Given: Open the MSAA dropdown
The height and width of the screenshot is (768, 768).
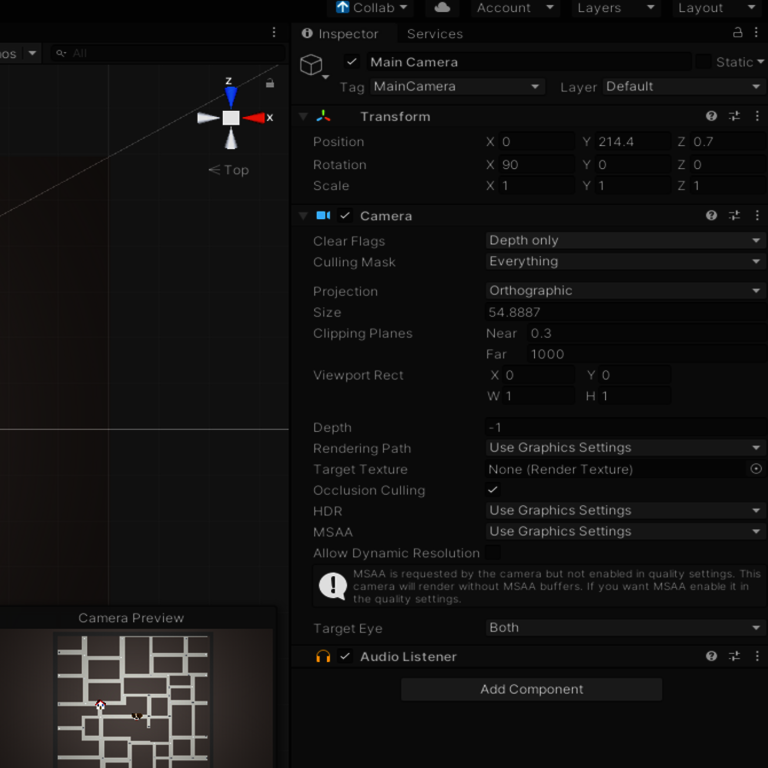Looking at the screenshot, I should click(624, 531).
